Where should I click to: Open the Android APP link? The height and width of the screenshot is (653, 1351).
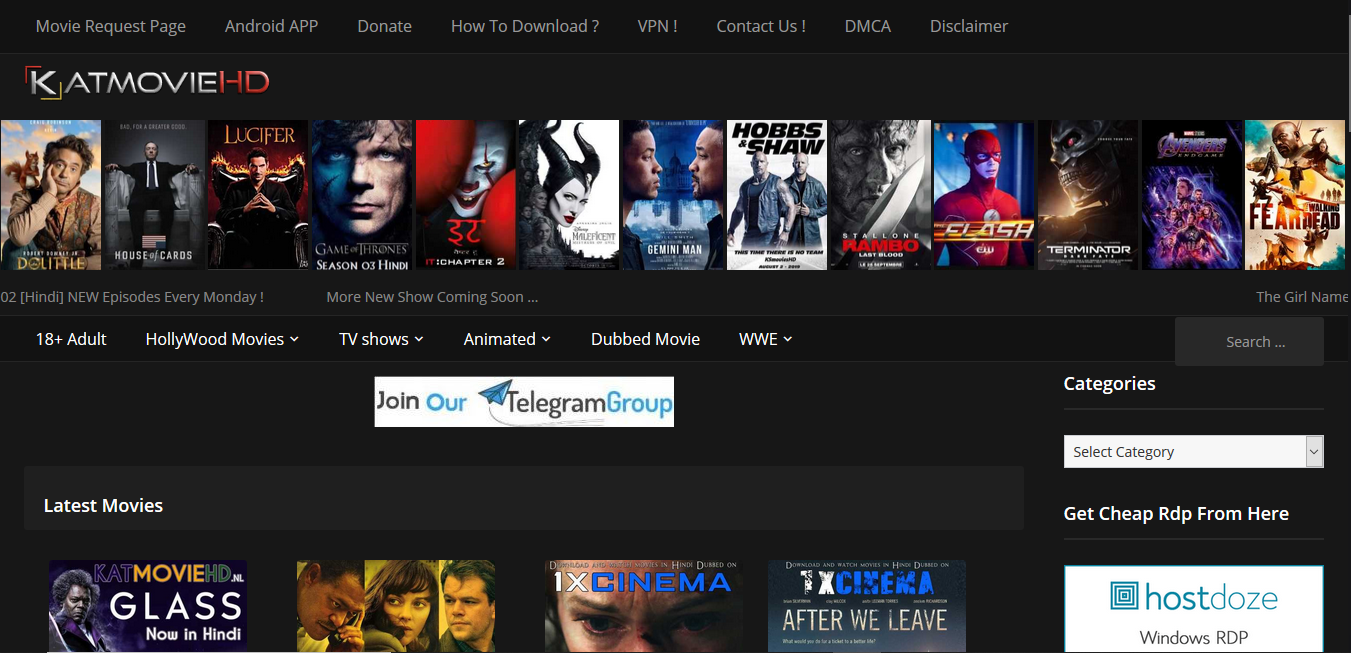pos(271,26)
